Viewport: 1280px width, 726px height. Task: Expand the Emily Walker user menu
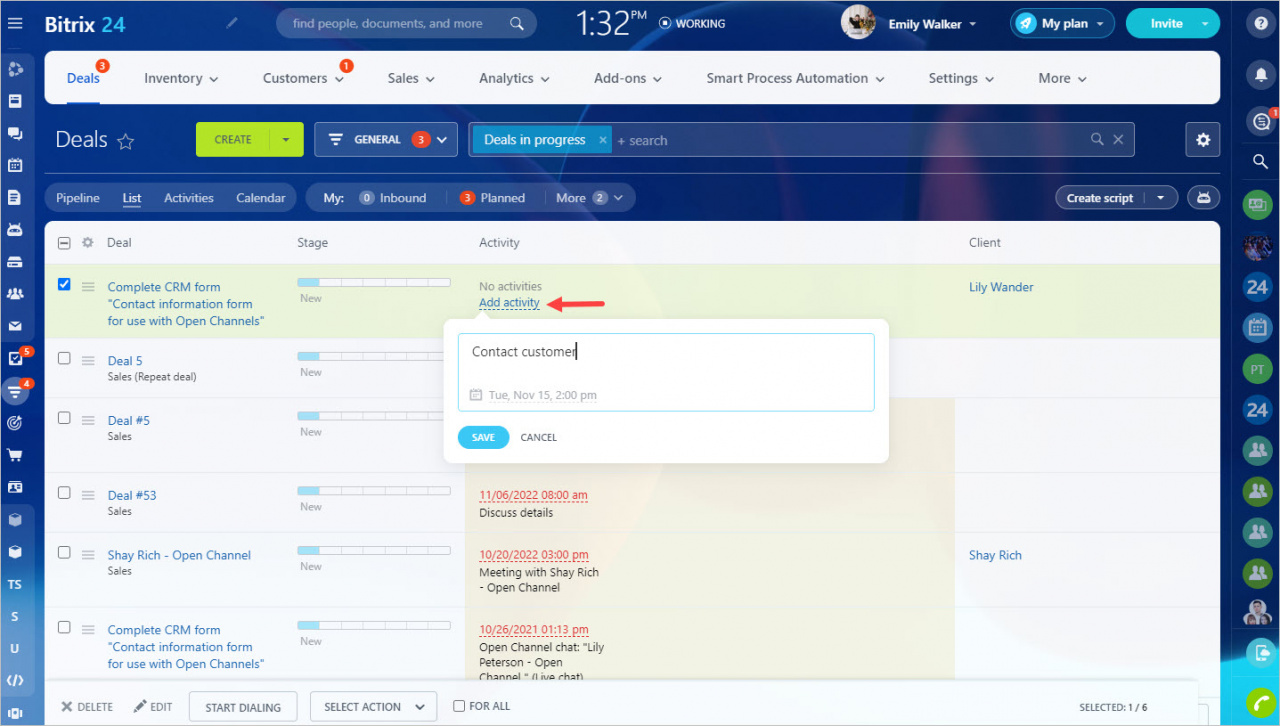[x=973, y=24]
